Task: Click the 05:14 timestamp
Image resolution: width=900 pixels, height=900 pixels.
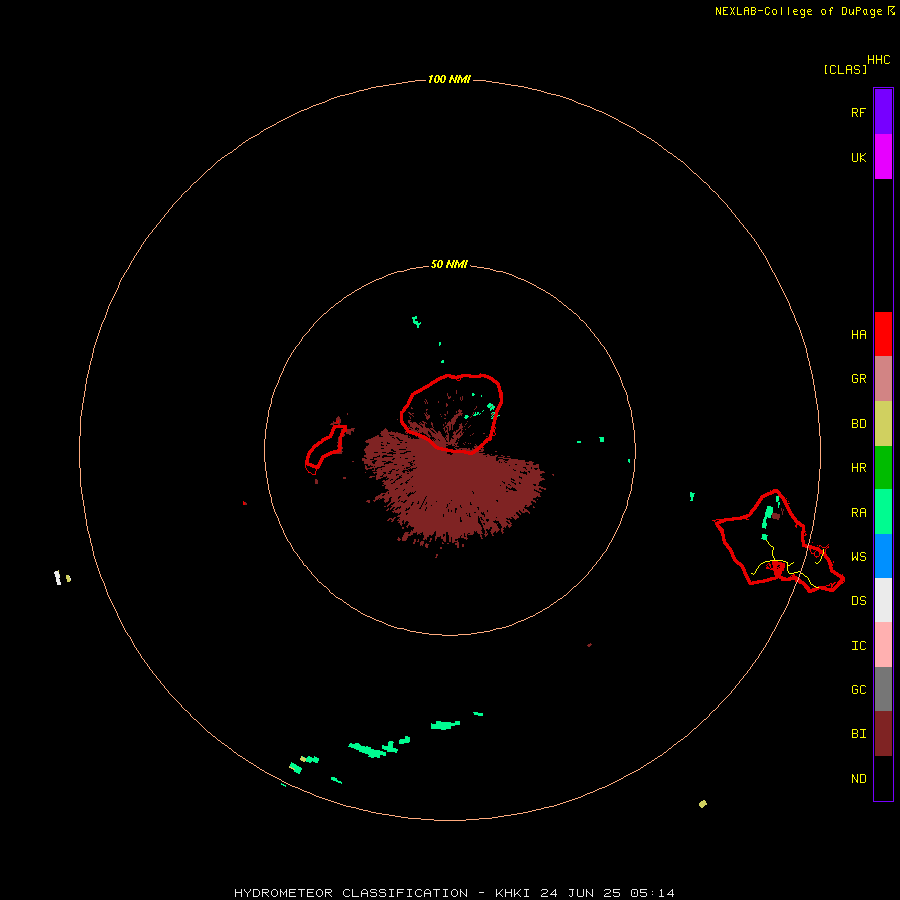Action: (652, 893)
